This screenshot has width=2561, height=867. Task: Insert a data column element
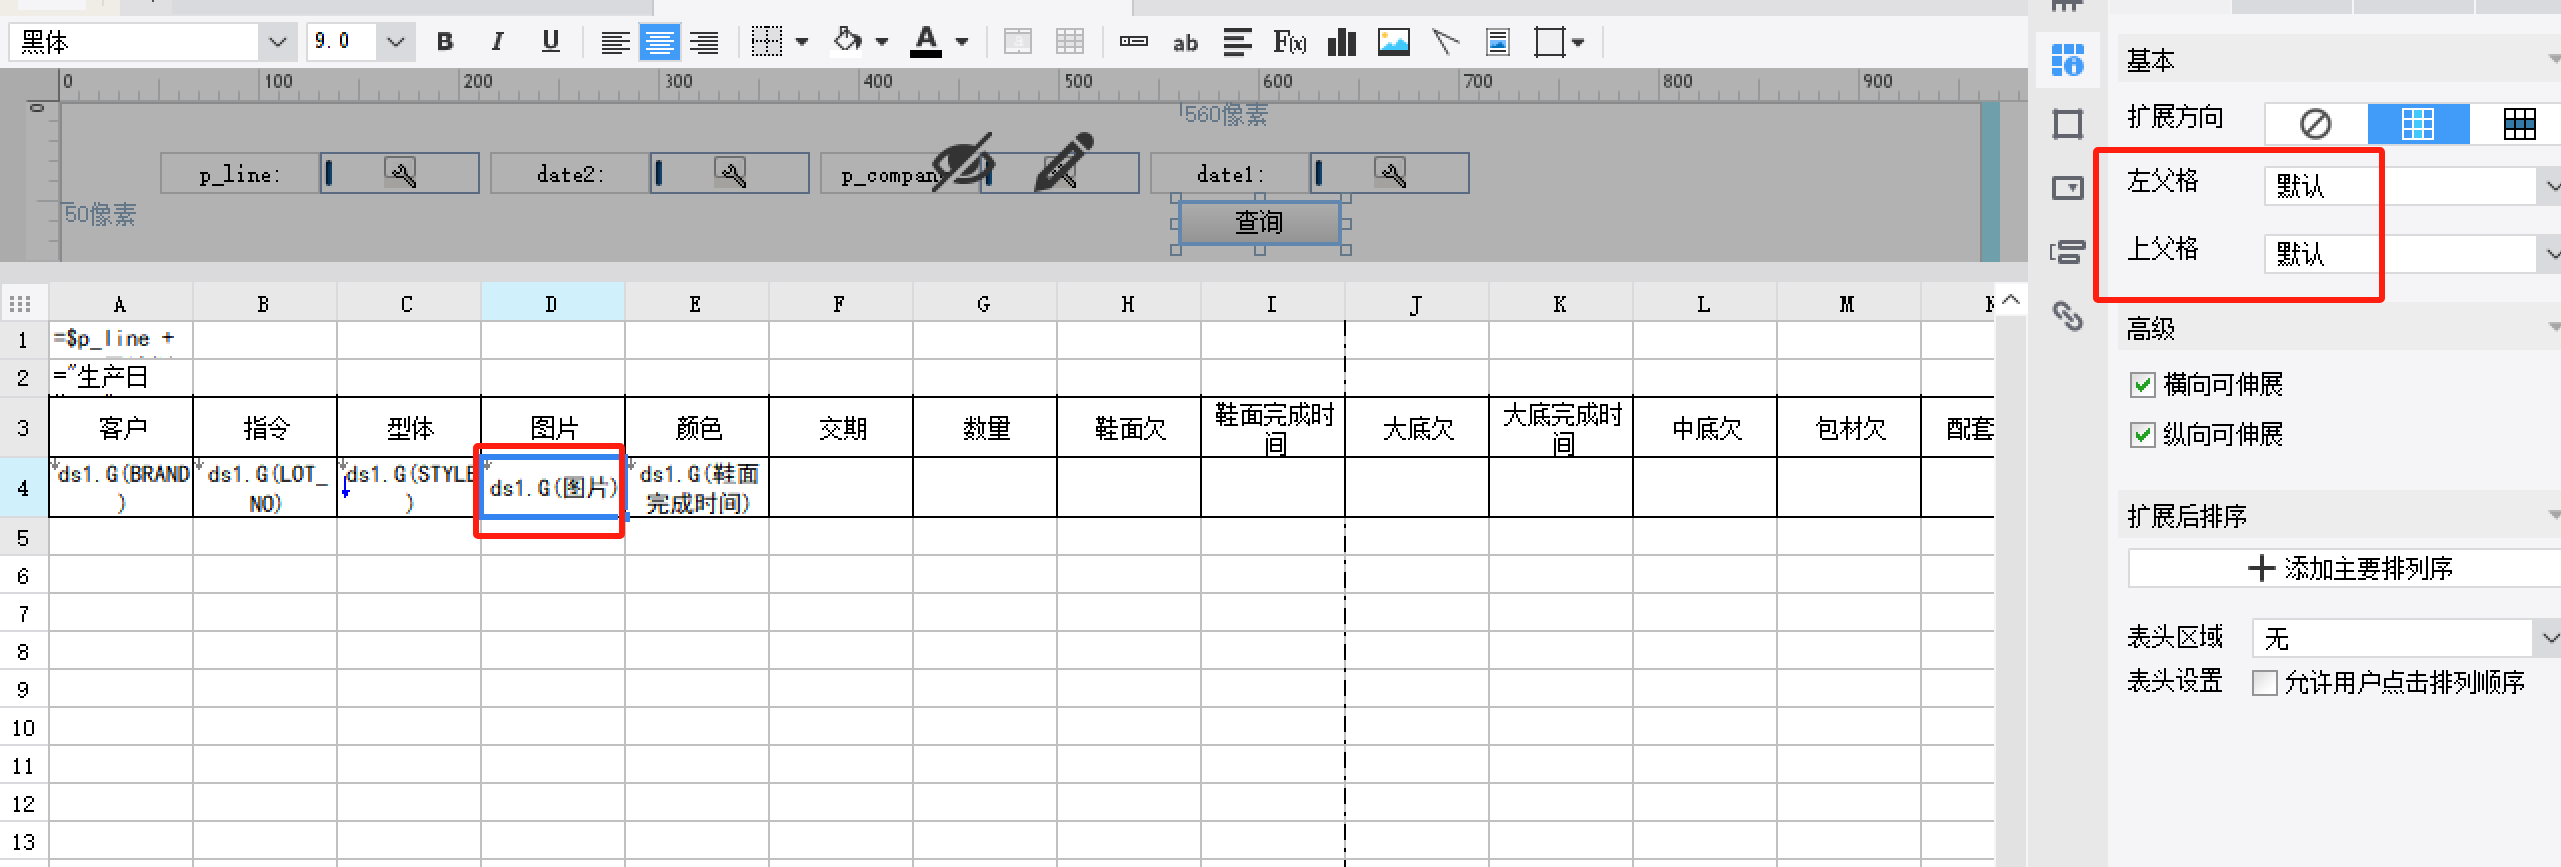click(x=1133, y=42)
